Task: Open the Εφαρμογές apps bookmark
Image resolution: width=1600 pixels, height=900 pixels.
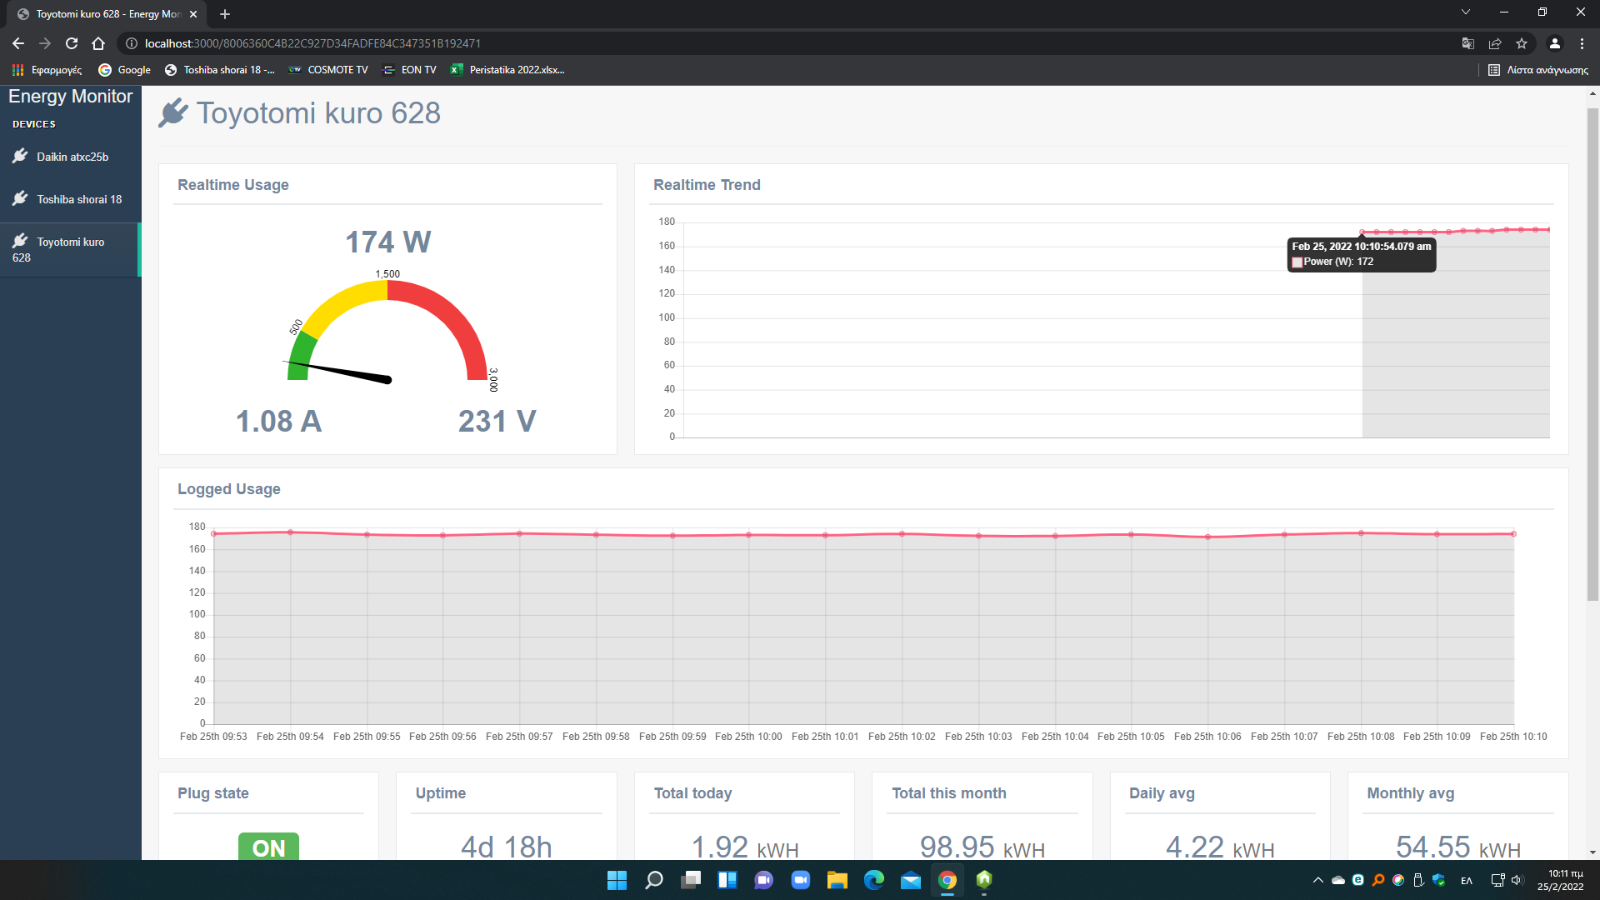Action: (47, 70)
